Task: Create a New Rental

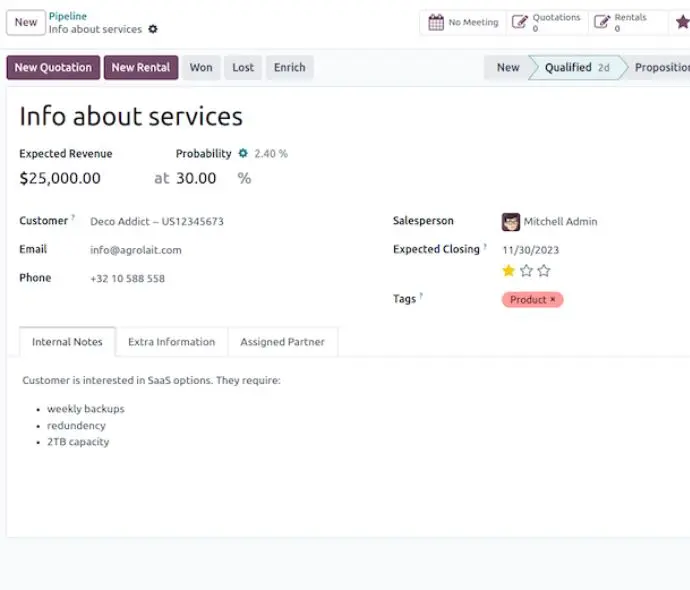Action: point(141,67)
